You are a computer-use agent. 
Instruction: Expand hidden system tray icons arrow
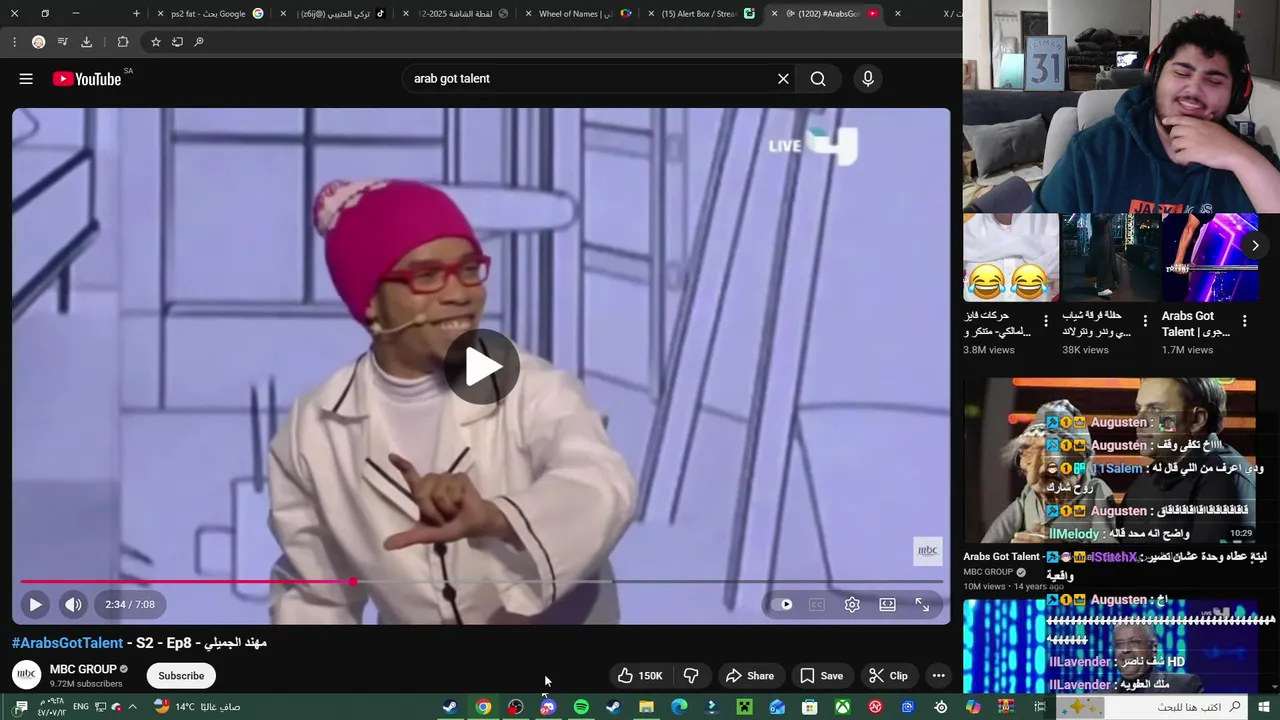pyautogui.click(x=132, y=707)
